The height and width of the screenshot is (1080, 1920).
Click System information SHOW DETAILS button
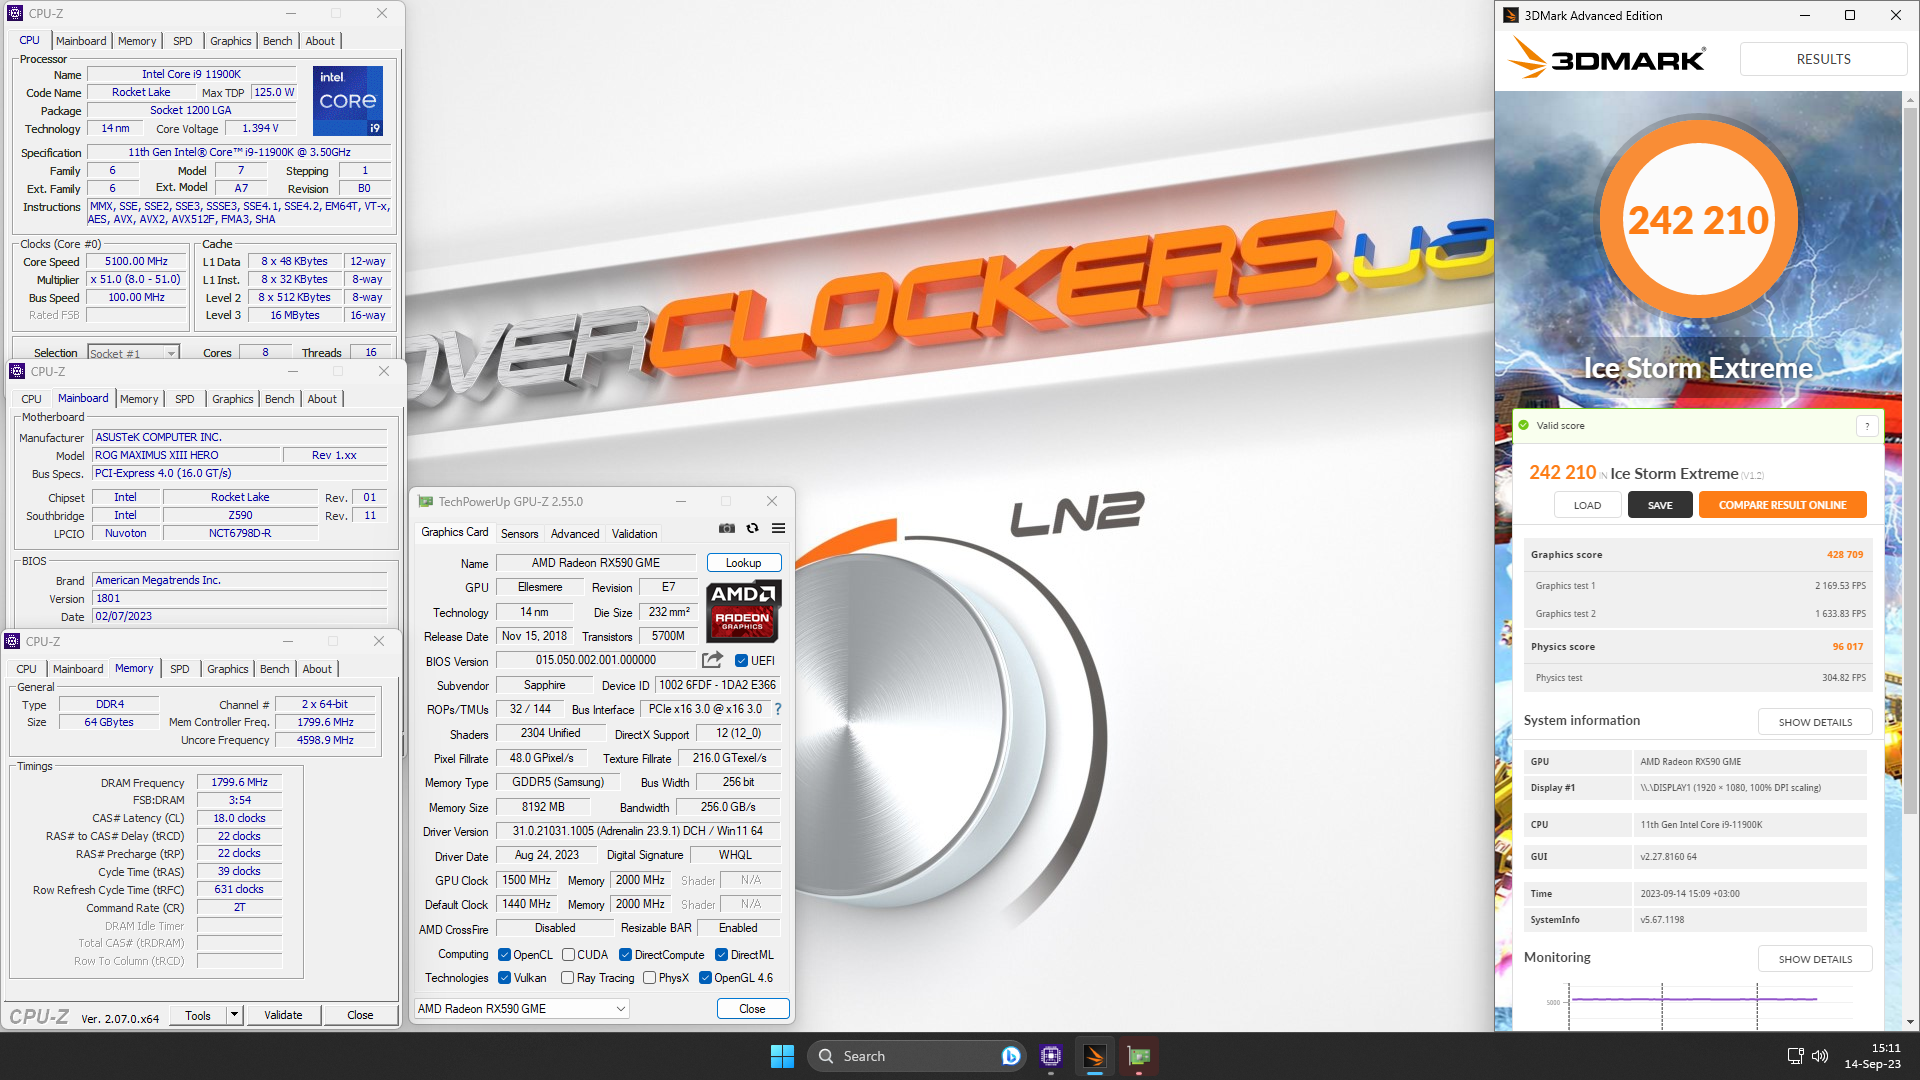coord(1815,722)
